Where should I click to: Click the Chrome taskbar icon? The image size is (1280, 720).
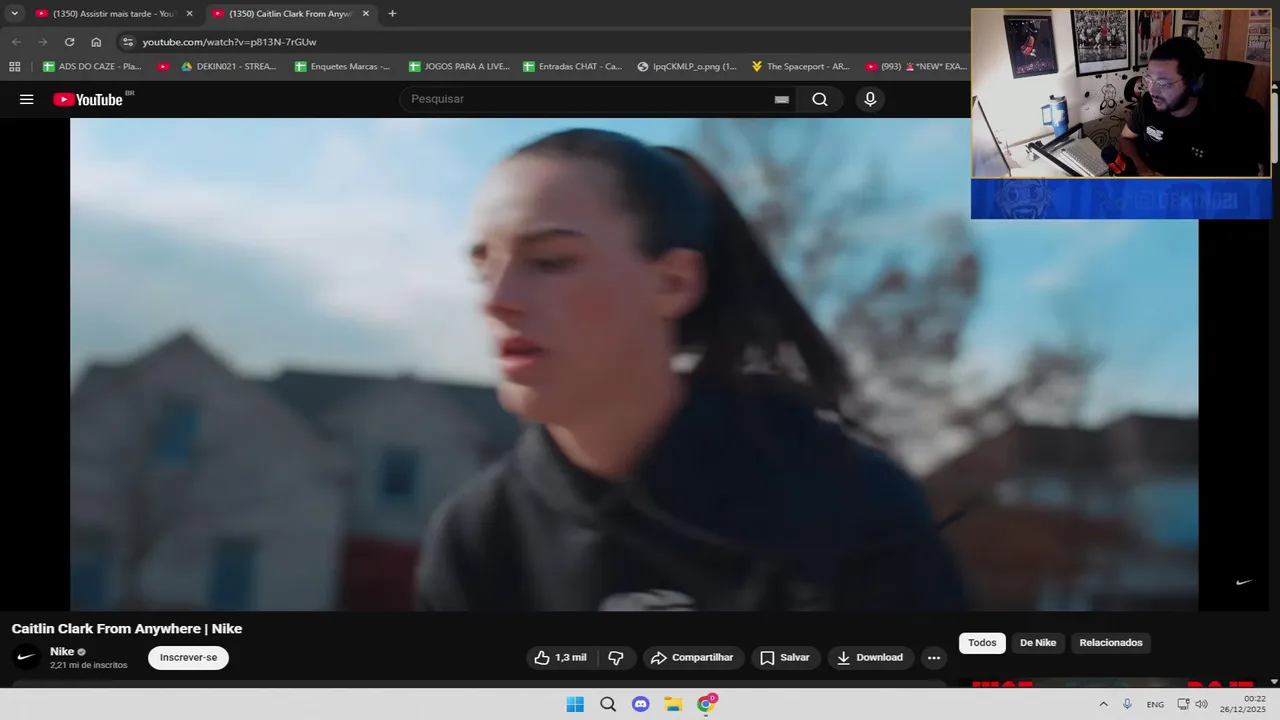pyautogui.click(x=706, y=704)
